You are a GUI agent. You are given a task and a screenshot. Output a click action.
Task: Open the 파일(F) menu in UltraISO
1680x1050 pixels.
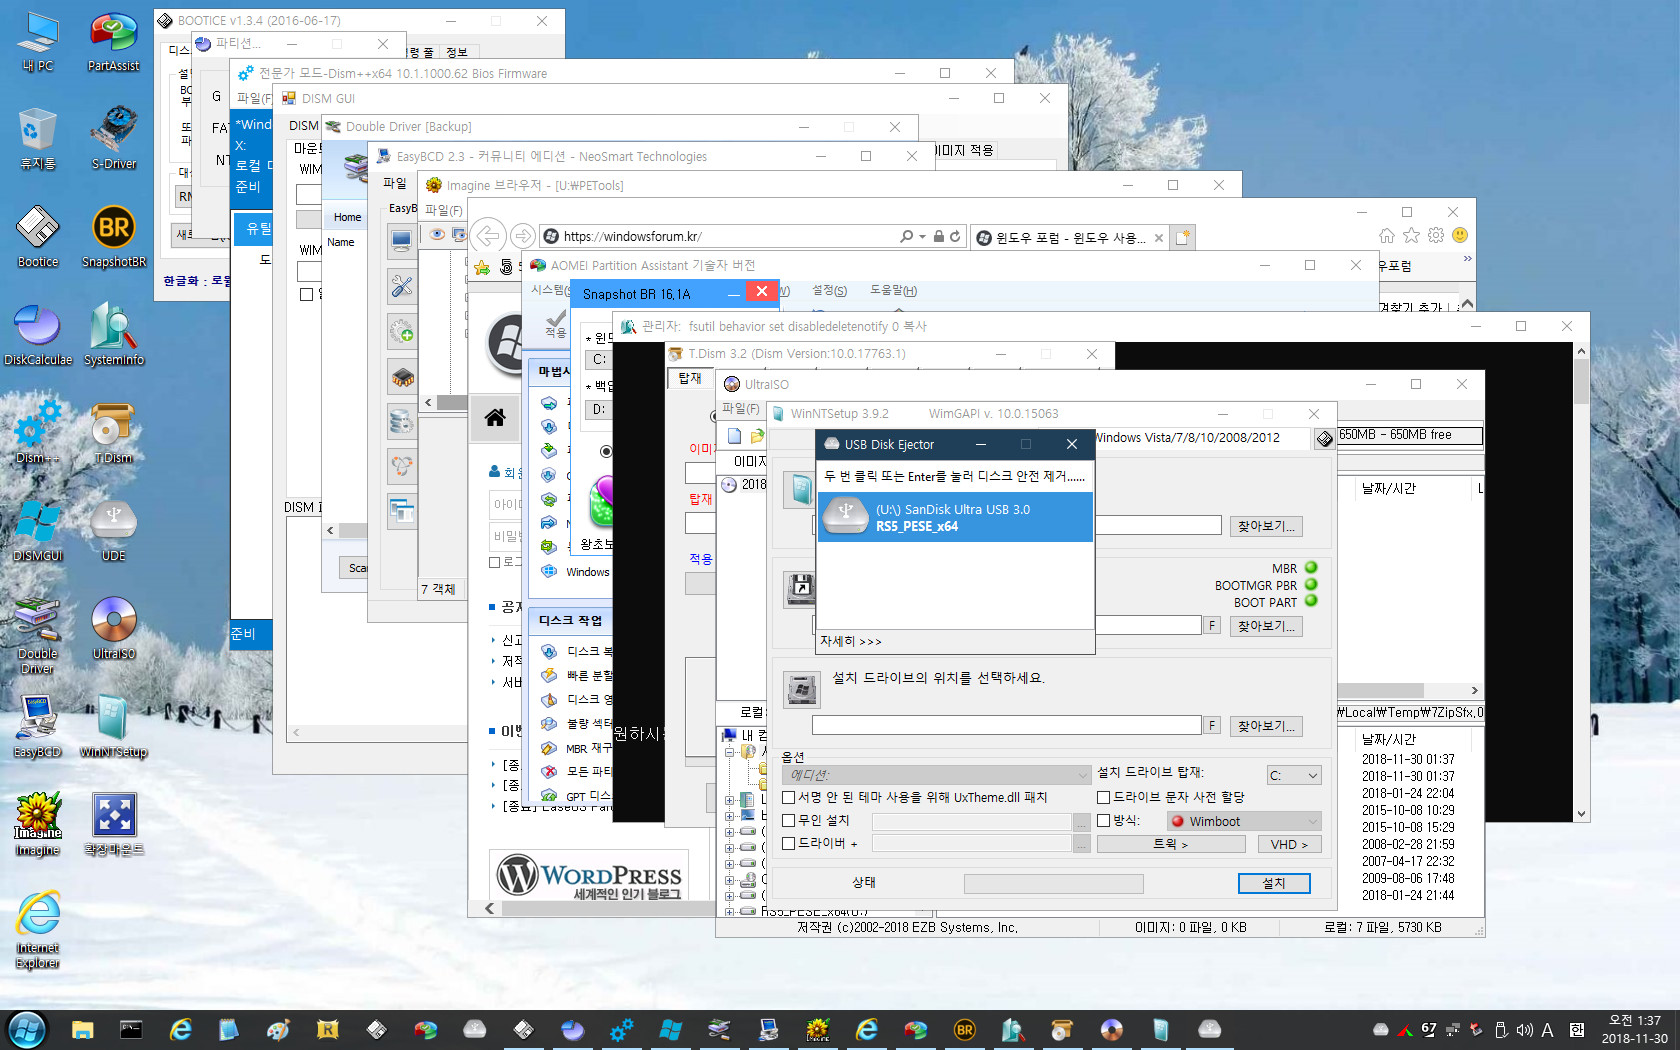741,409
